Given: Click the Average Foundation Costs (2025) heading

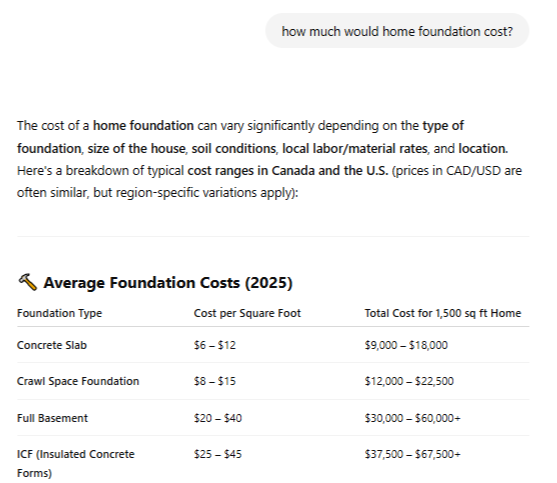Looking at the screenshot, I should point(168,283).
